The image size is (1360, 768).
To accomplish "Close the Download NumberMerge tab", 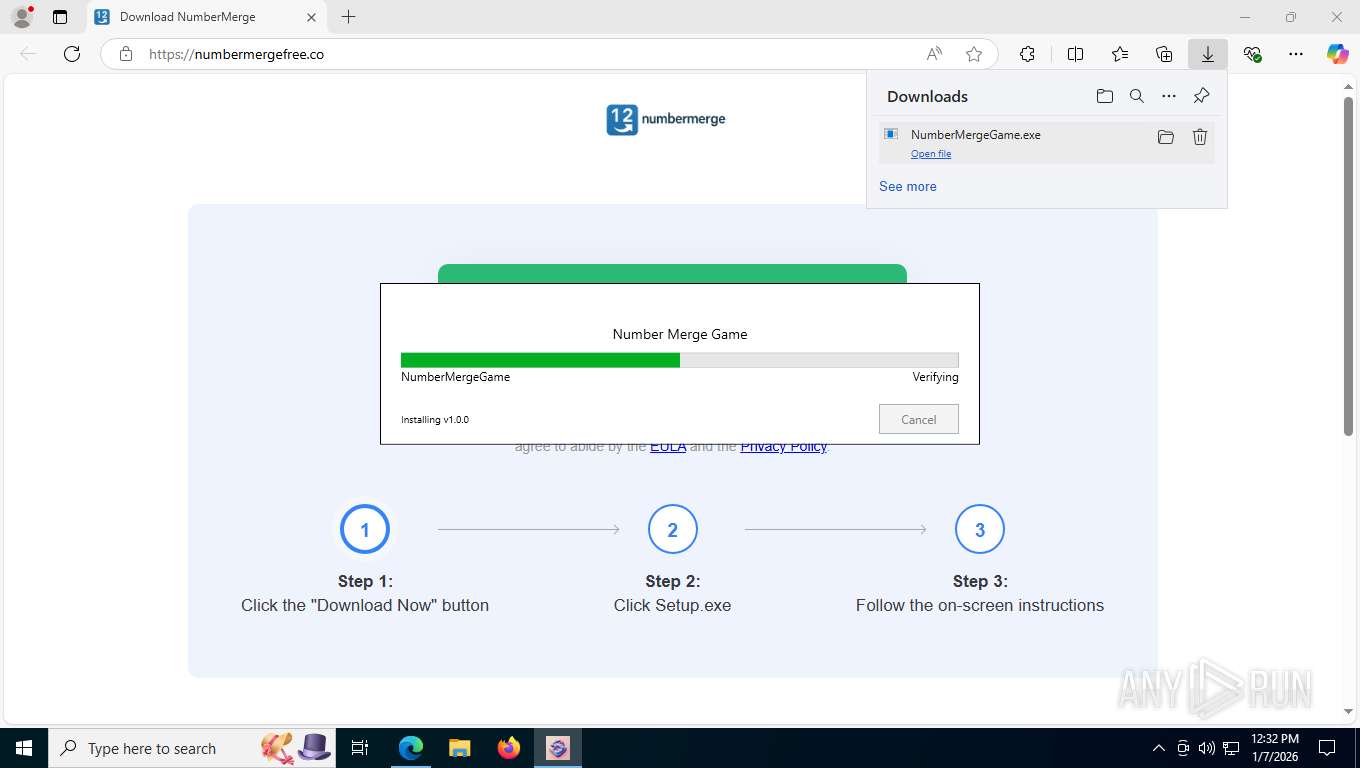I will click(x=311, y=17).
